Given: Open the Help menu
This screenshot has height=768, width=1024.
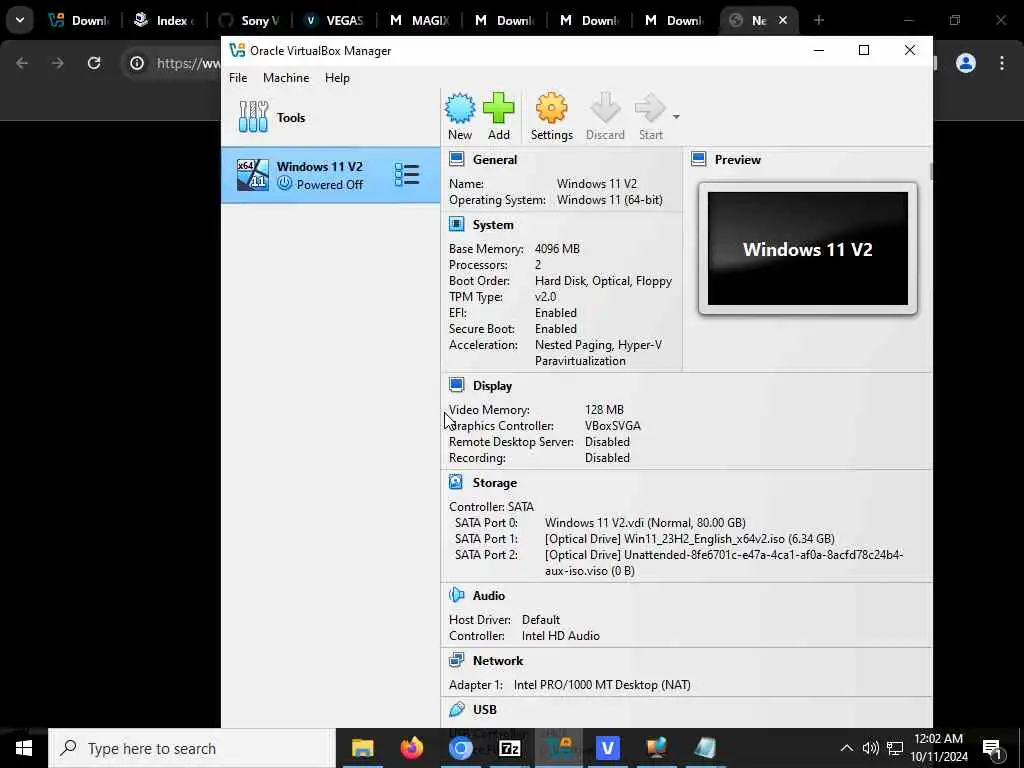Looking at the screenshot, I should 337,78.
